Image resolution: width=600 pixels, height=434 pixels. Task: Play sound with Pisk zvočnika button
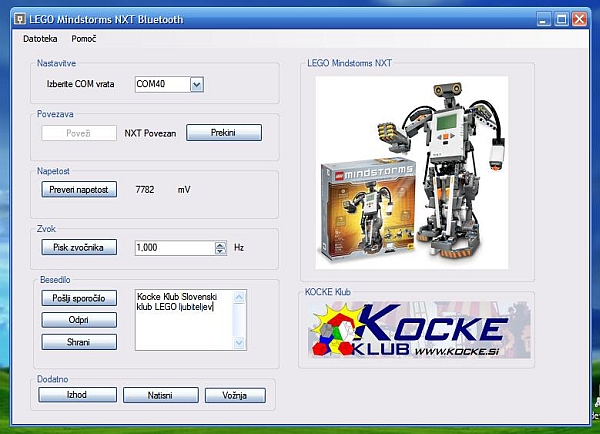[79, 247]
